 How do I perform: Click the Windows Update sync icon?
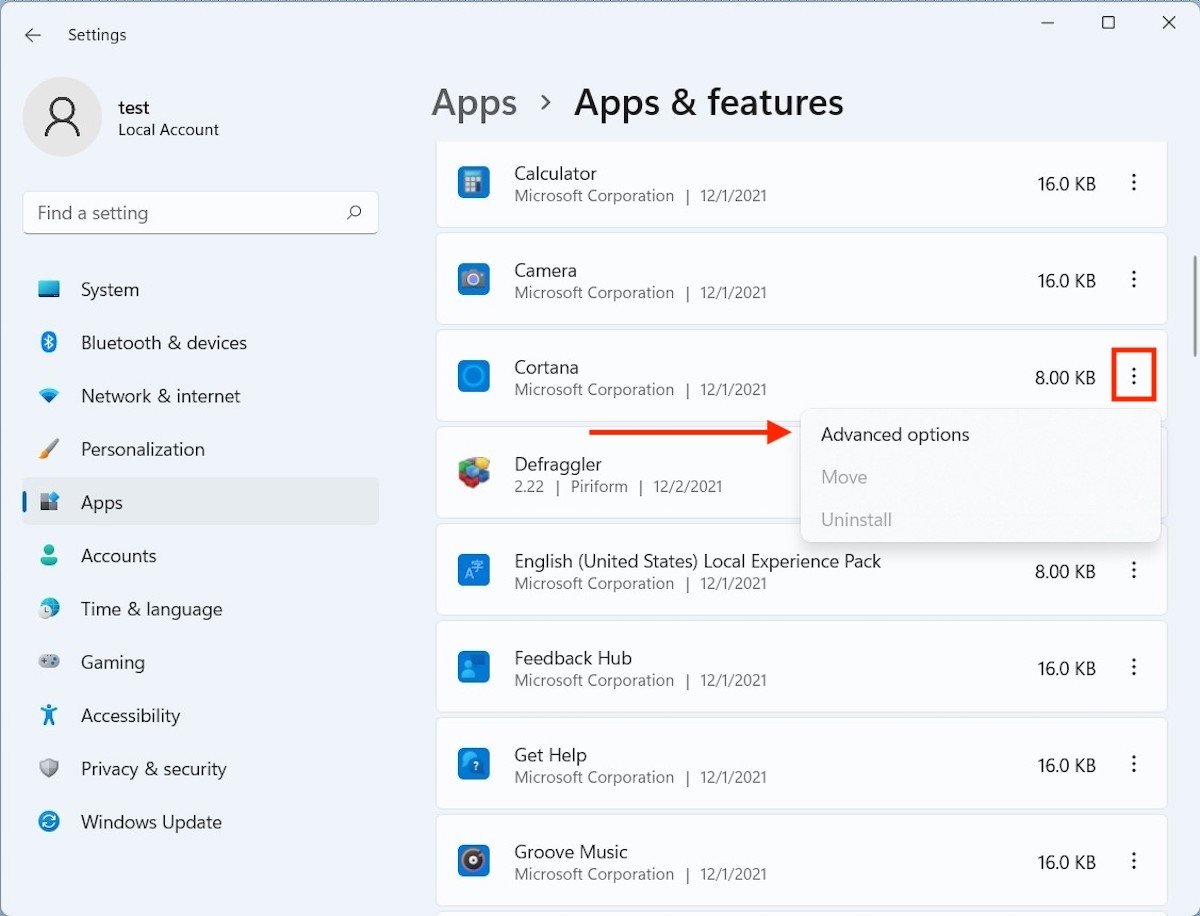click(49, 822)
